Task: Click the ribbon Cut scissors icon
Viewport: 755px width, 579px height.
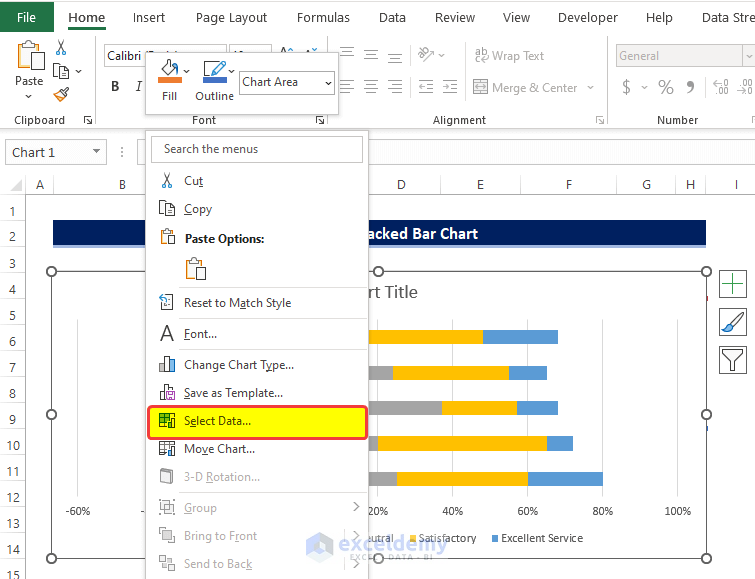Action: pos(61,48)
